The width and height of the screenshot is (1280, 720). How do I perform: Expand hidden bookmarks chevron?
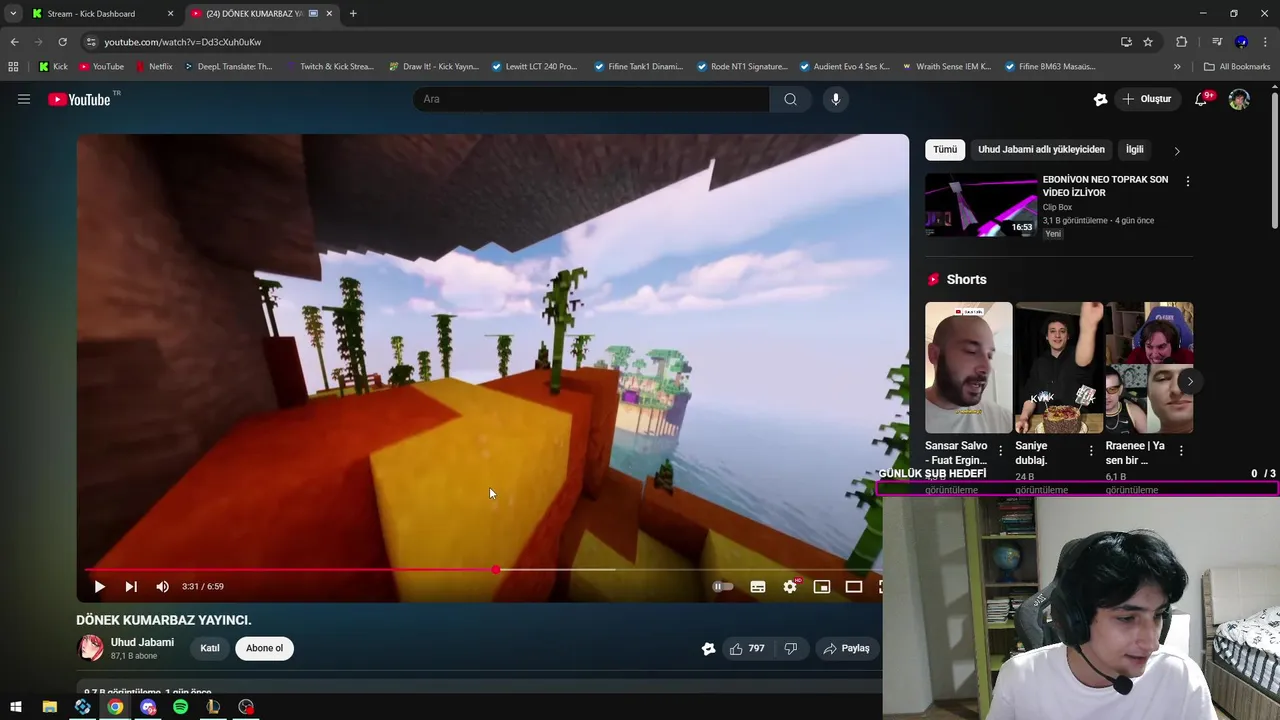pos(1177,67)
